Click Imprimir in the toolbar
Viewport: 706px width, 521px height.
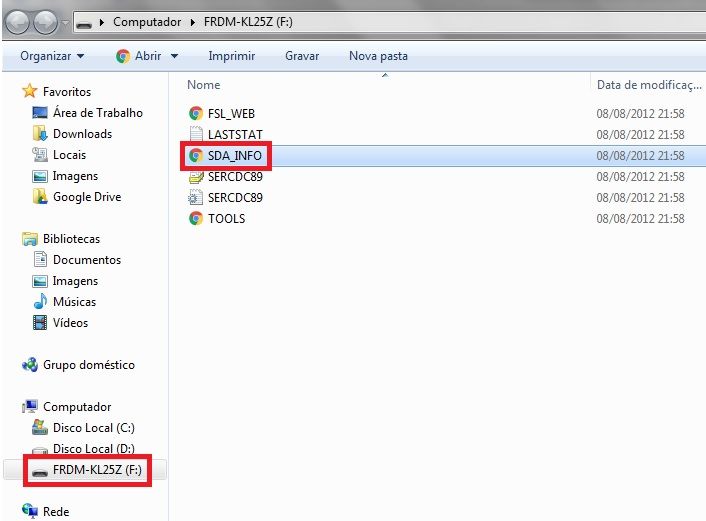(231, 56)
